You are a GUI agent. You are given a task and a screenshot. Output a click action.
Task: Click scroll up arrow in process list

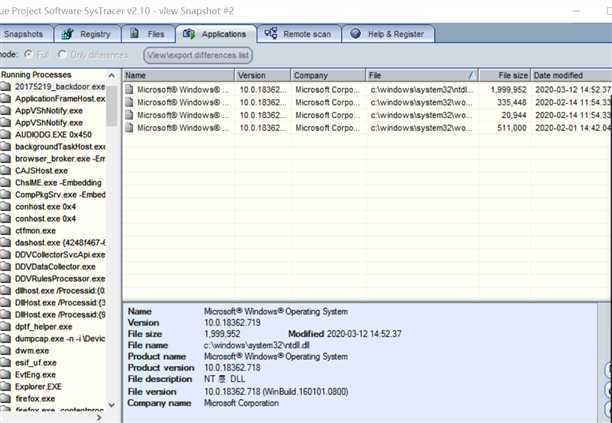click(x=111, y=75)
